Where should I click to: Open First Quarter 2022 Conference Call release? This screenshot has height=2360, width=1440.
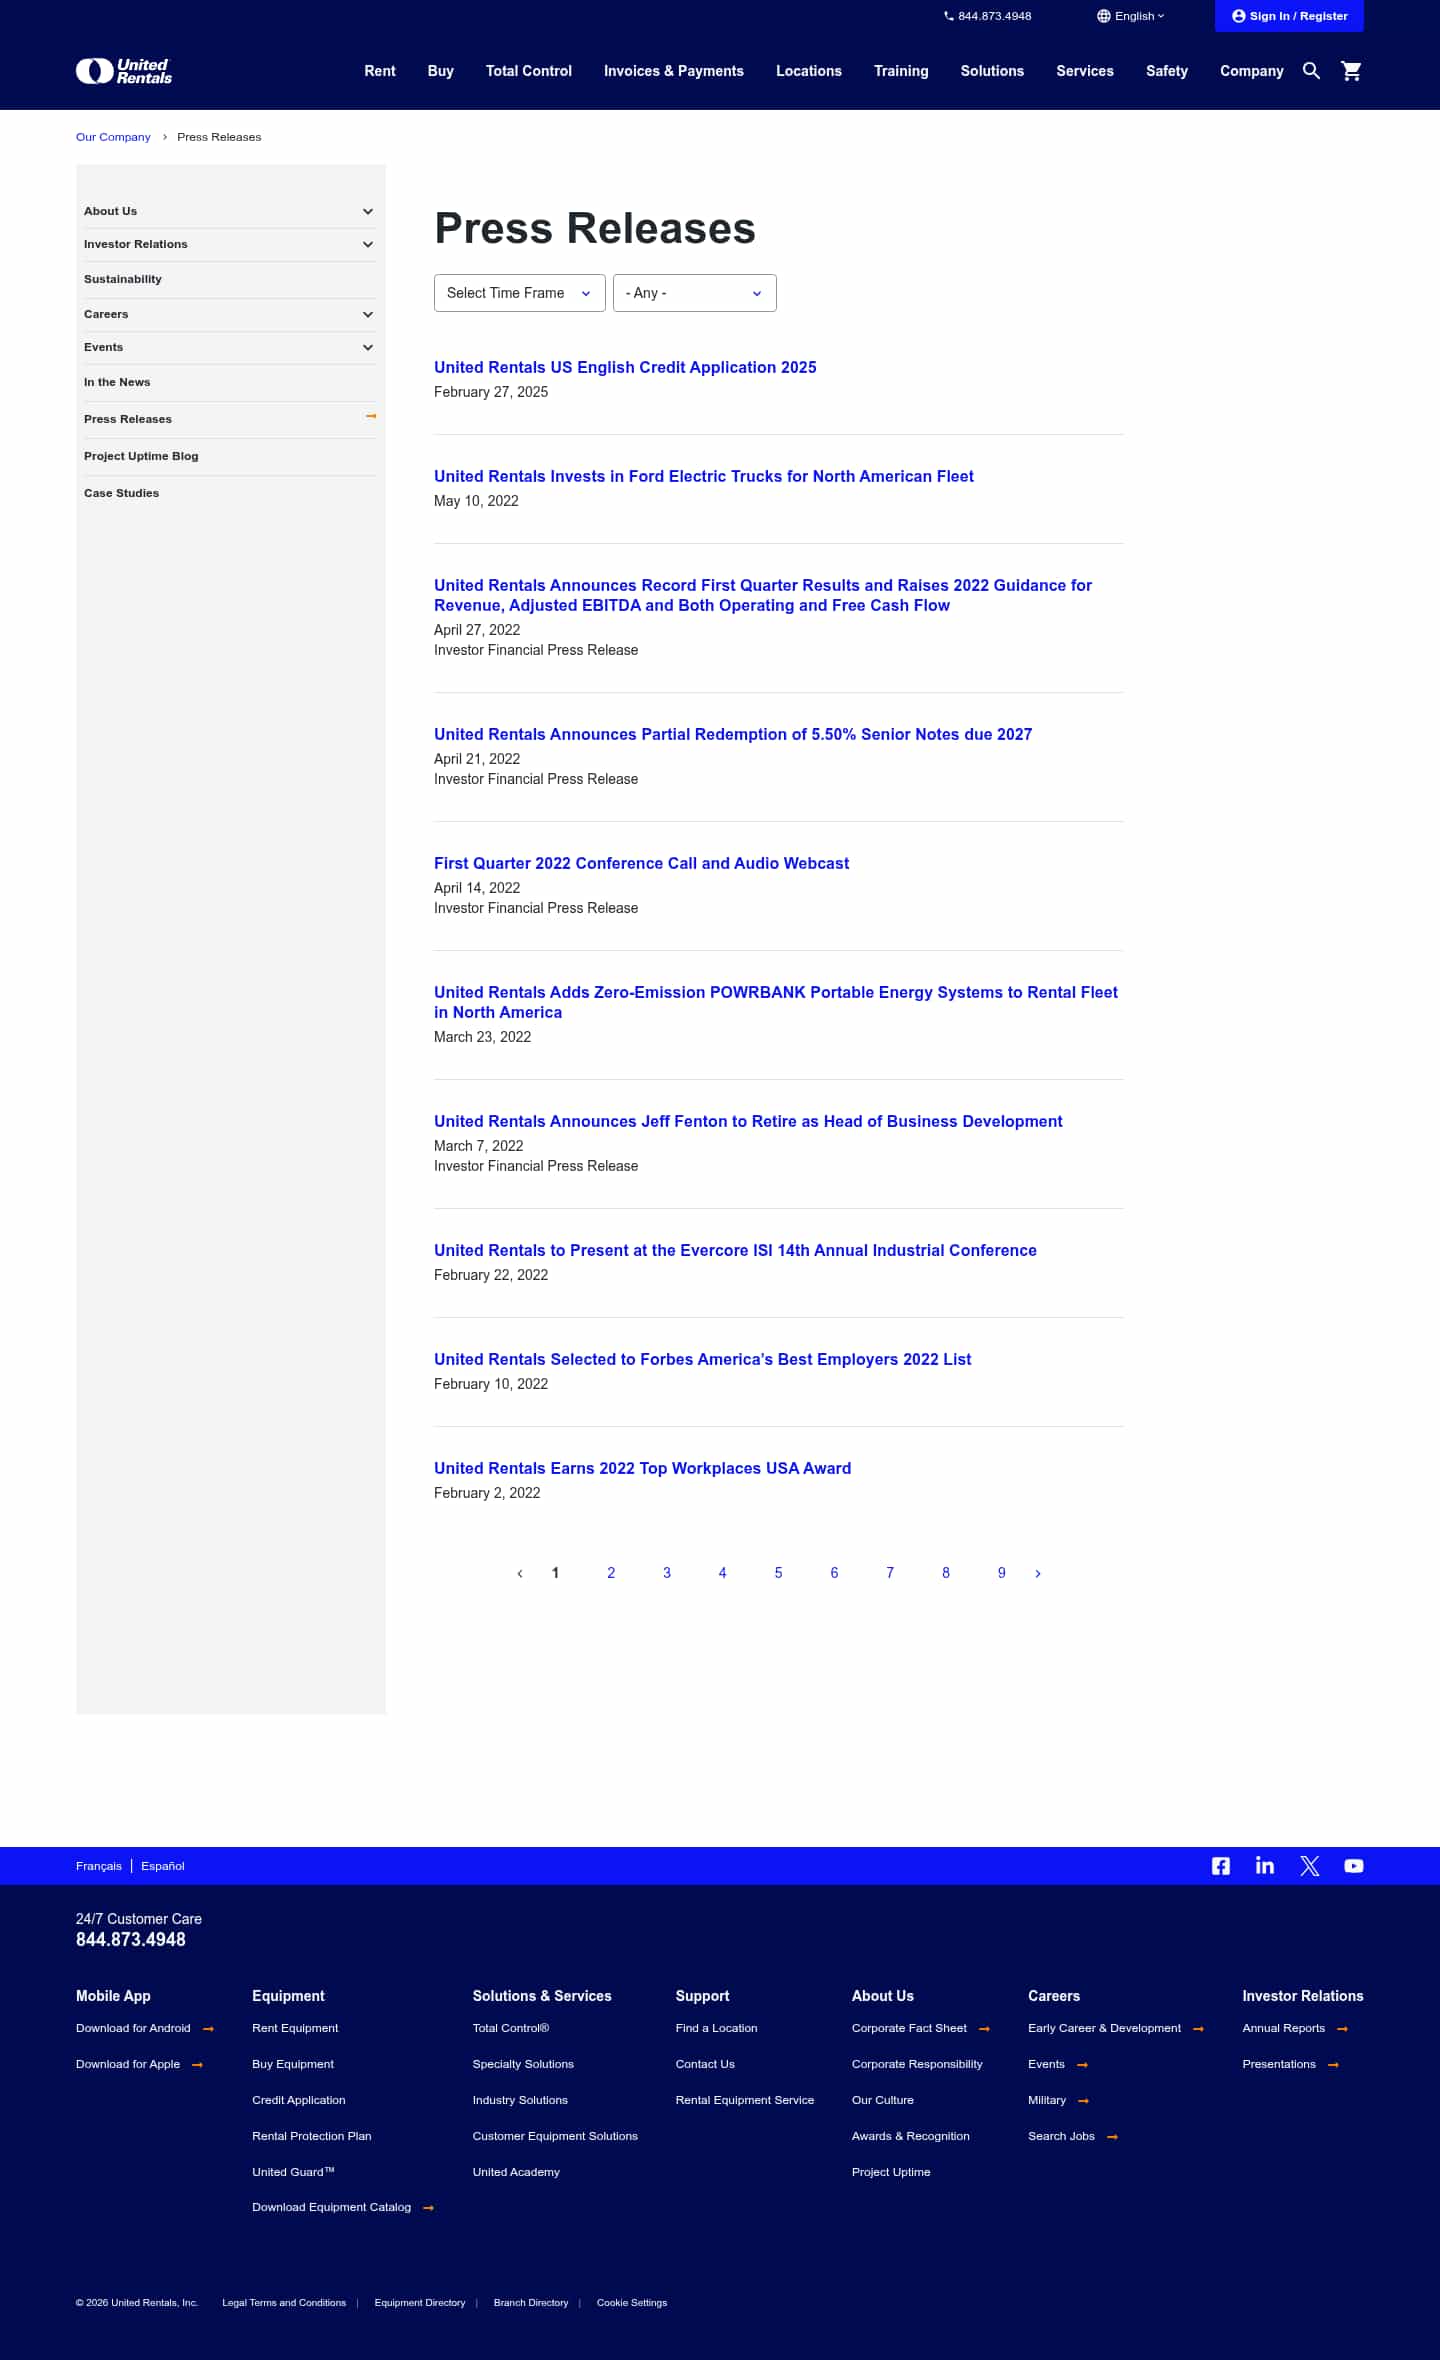tap(641, 863)
